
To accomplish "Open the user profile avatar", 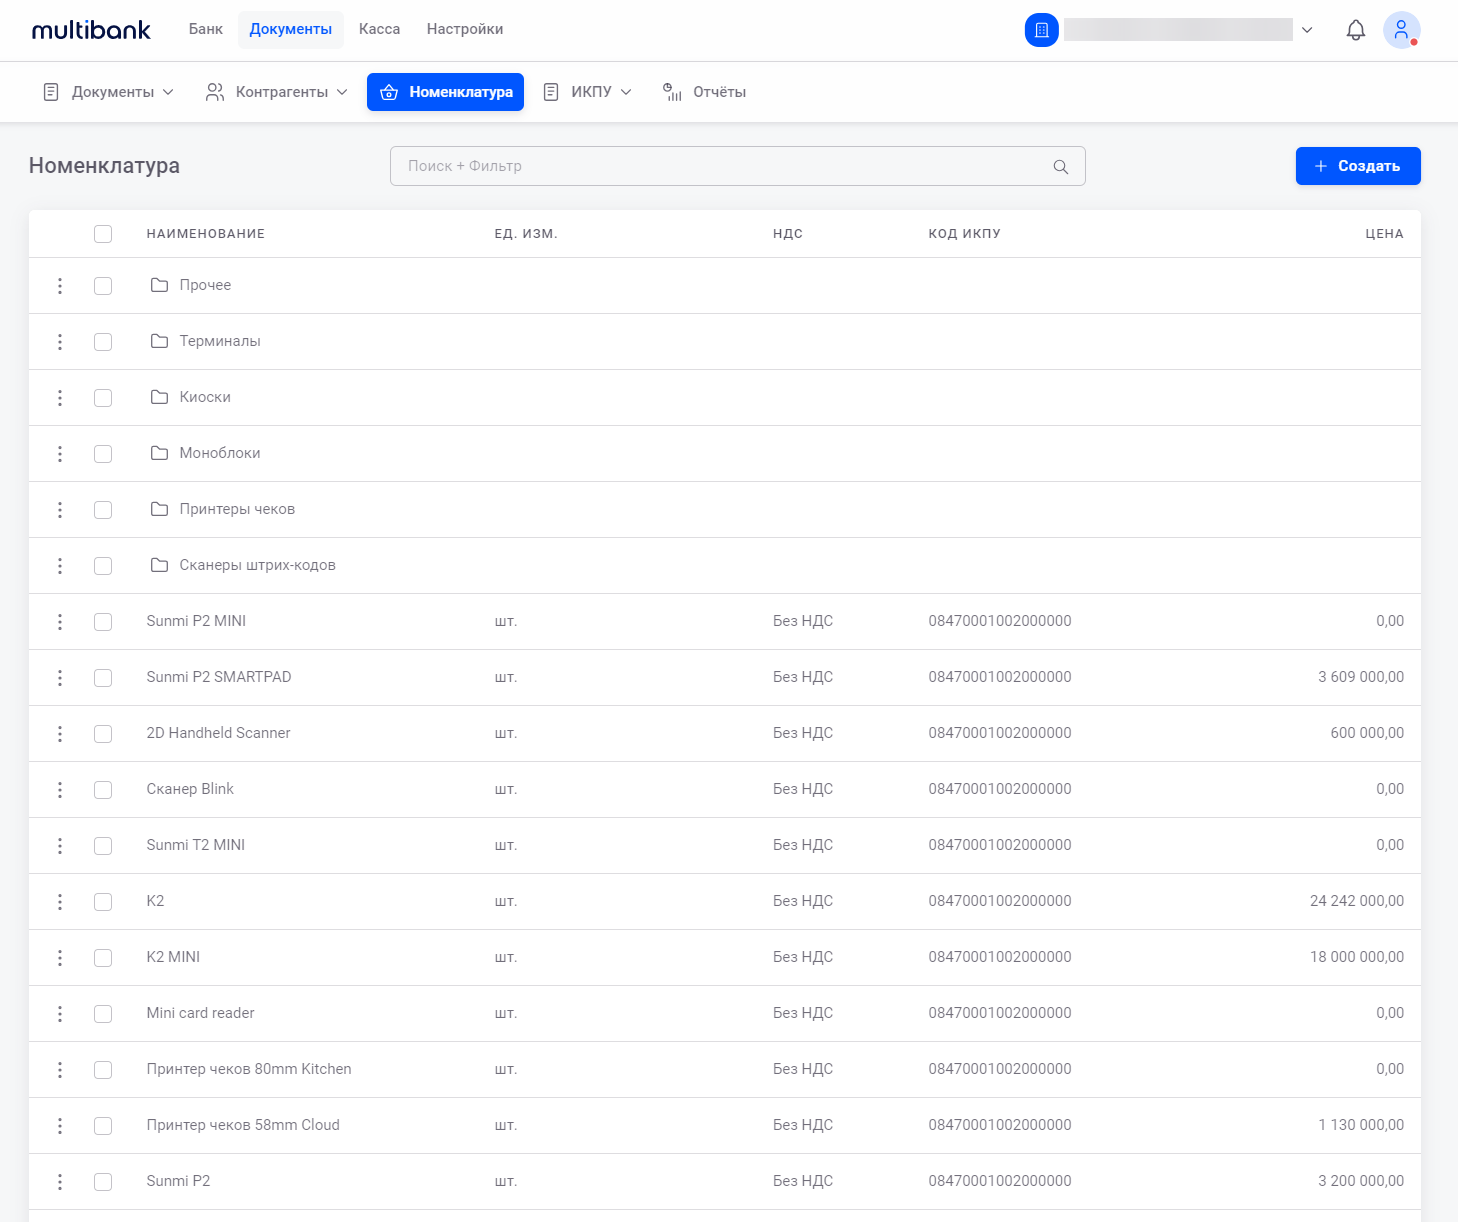I will pos(1402,30).
